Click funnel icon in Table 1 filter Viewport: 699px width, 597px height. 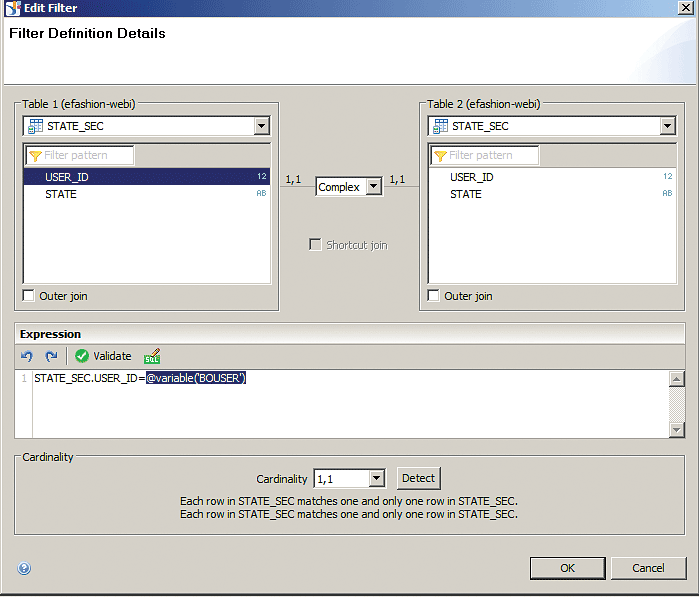[x=35, y=156]
